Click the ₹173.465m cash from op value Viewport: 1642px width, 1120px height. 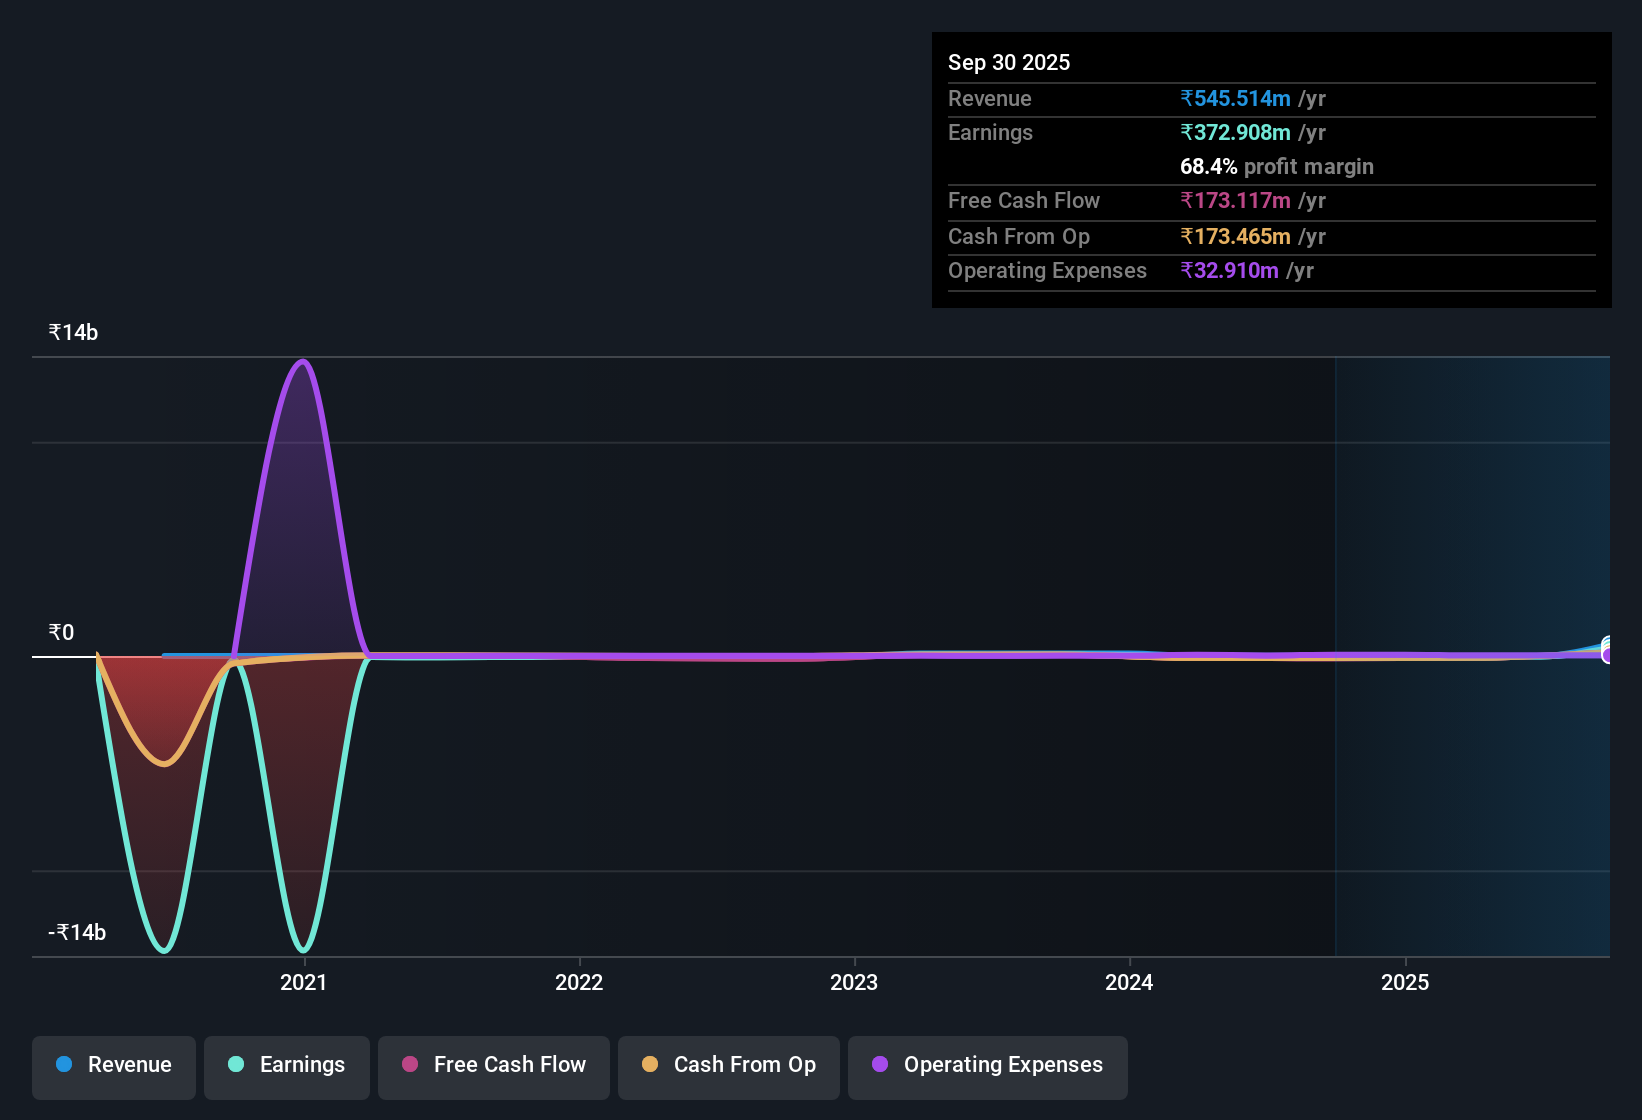coord(1235,237)
